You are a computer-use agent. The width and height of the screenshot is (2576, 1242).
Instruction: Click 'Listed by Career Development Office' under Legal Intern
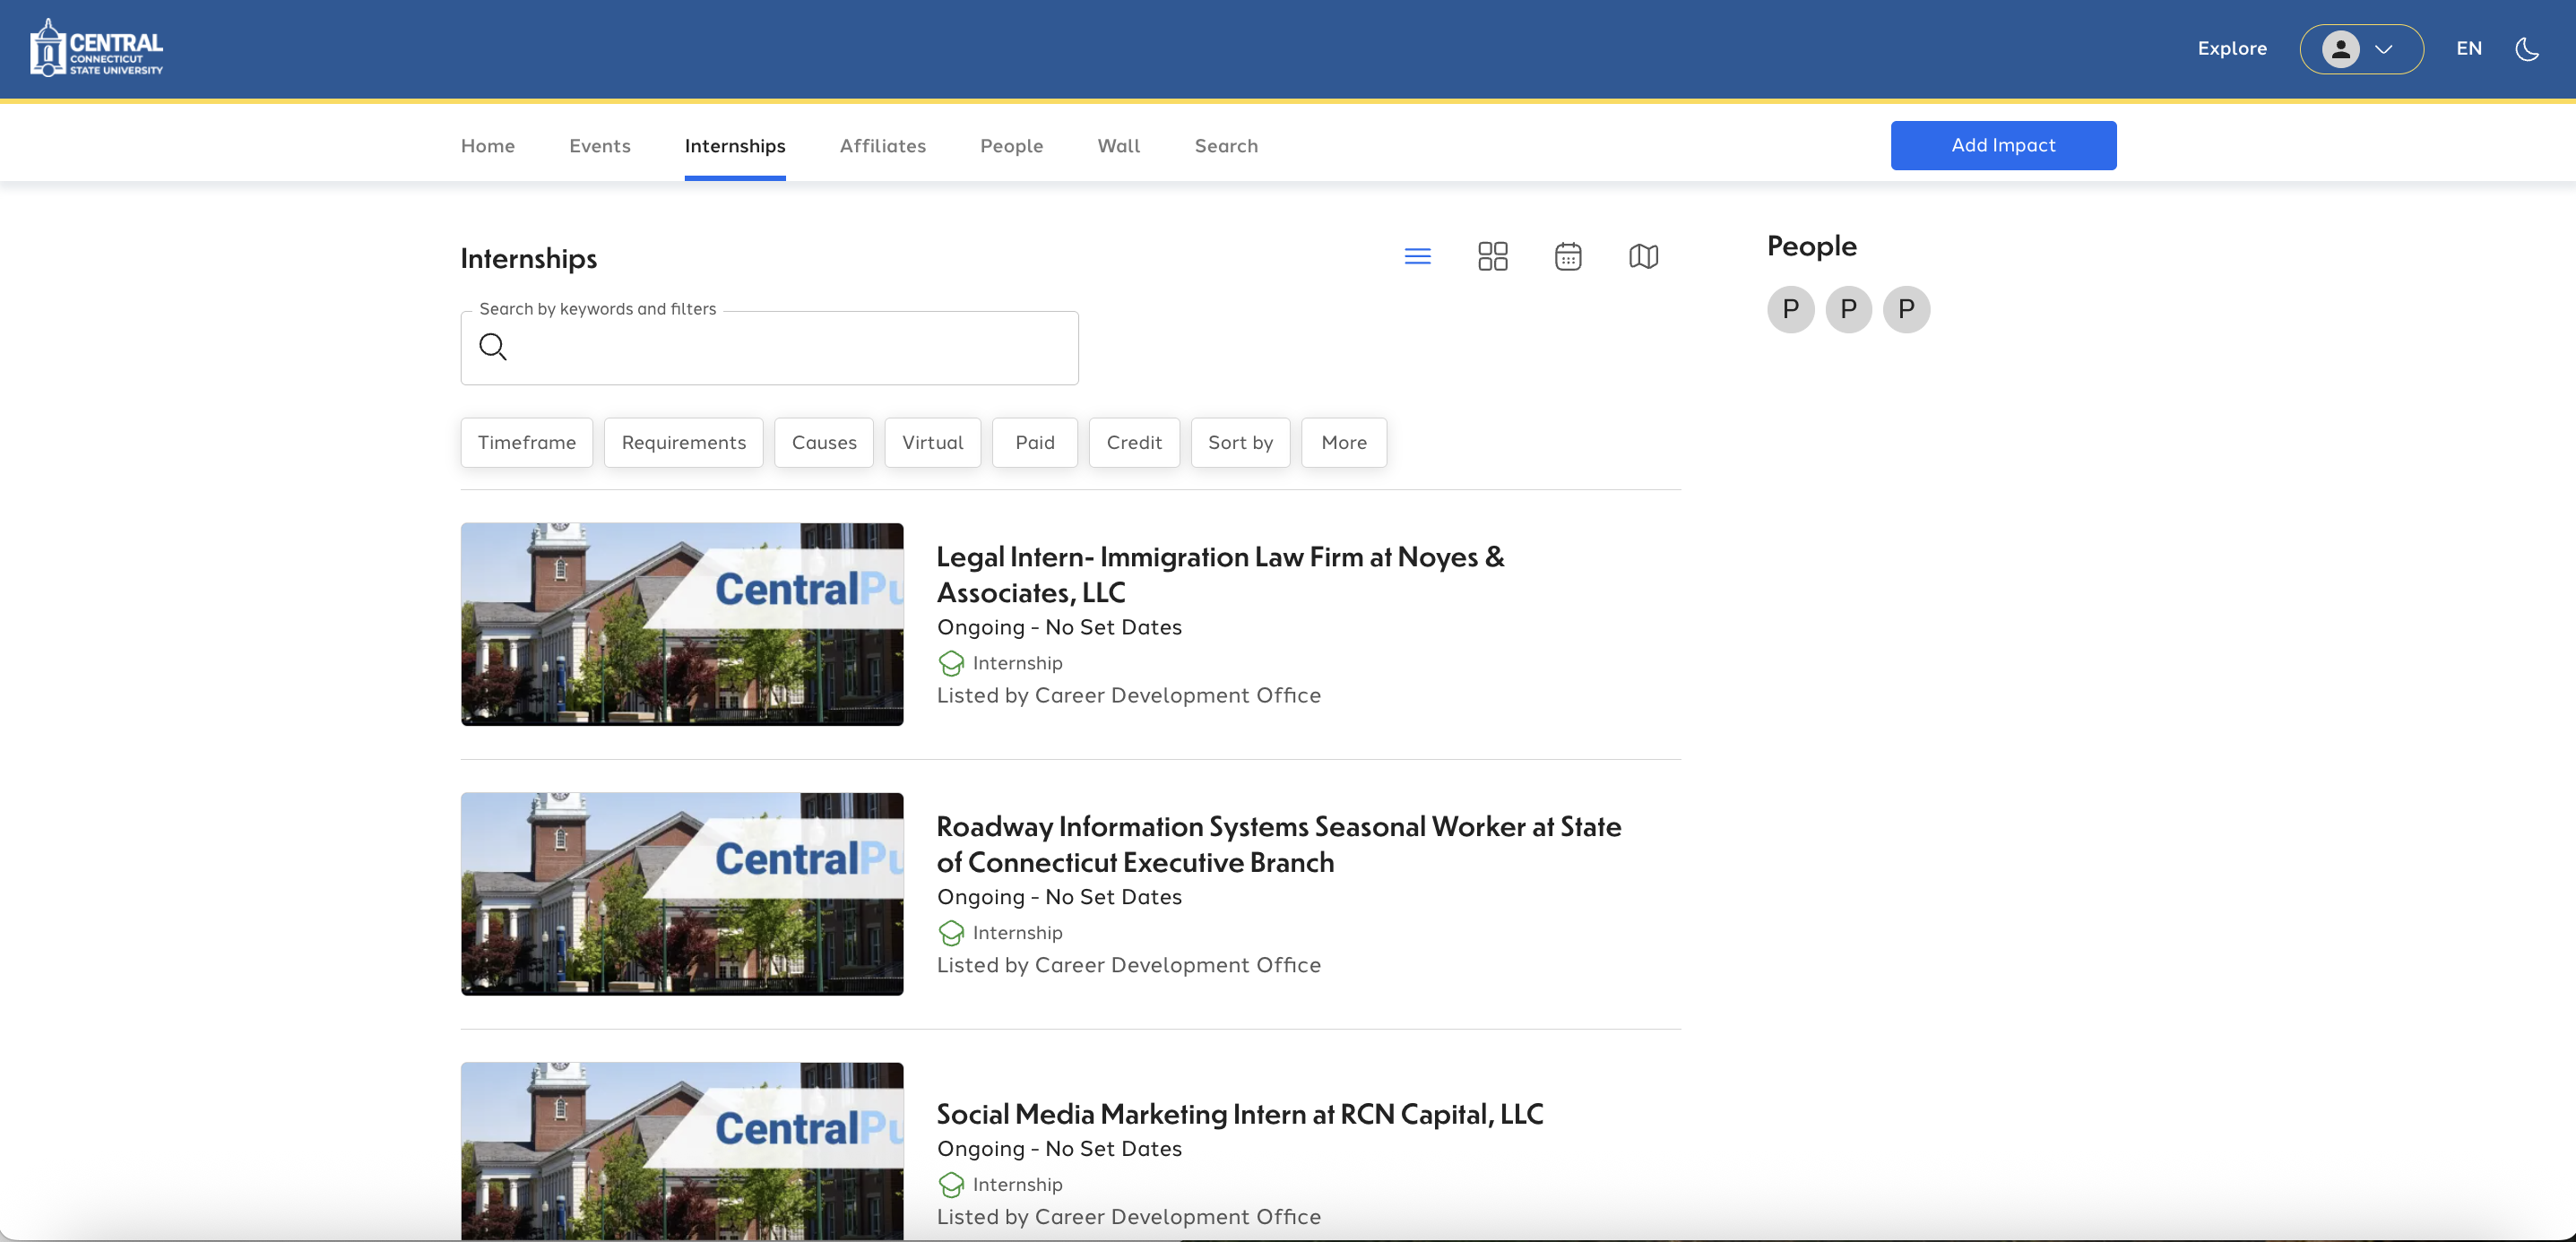pyautogui.click(x=1128, y=696)
